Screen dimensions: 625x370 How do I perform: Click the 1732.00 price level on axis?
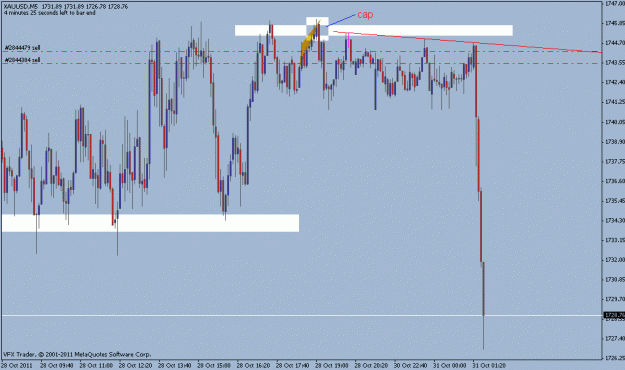(614, 260)
